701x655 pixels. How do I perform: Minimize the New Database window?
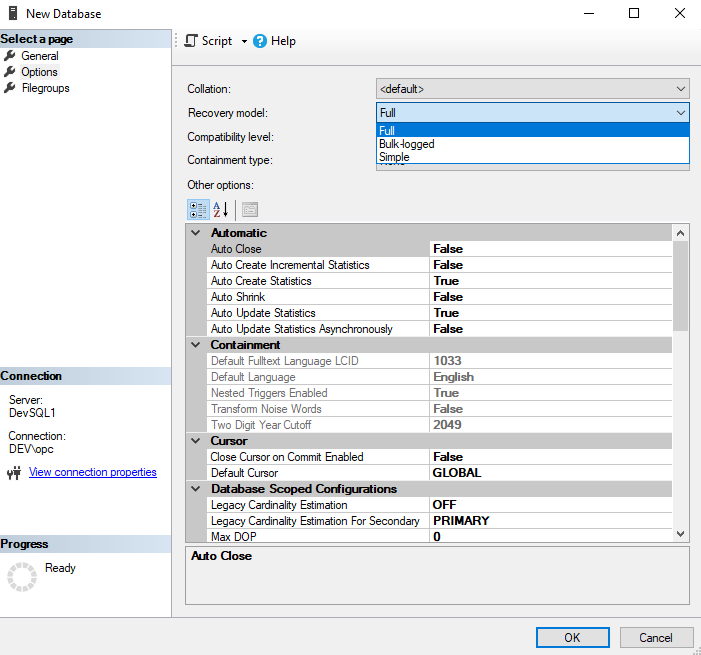(x=589, y=13)
